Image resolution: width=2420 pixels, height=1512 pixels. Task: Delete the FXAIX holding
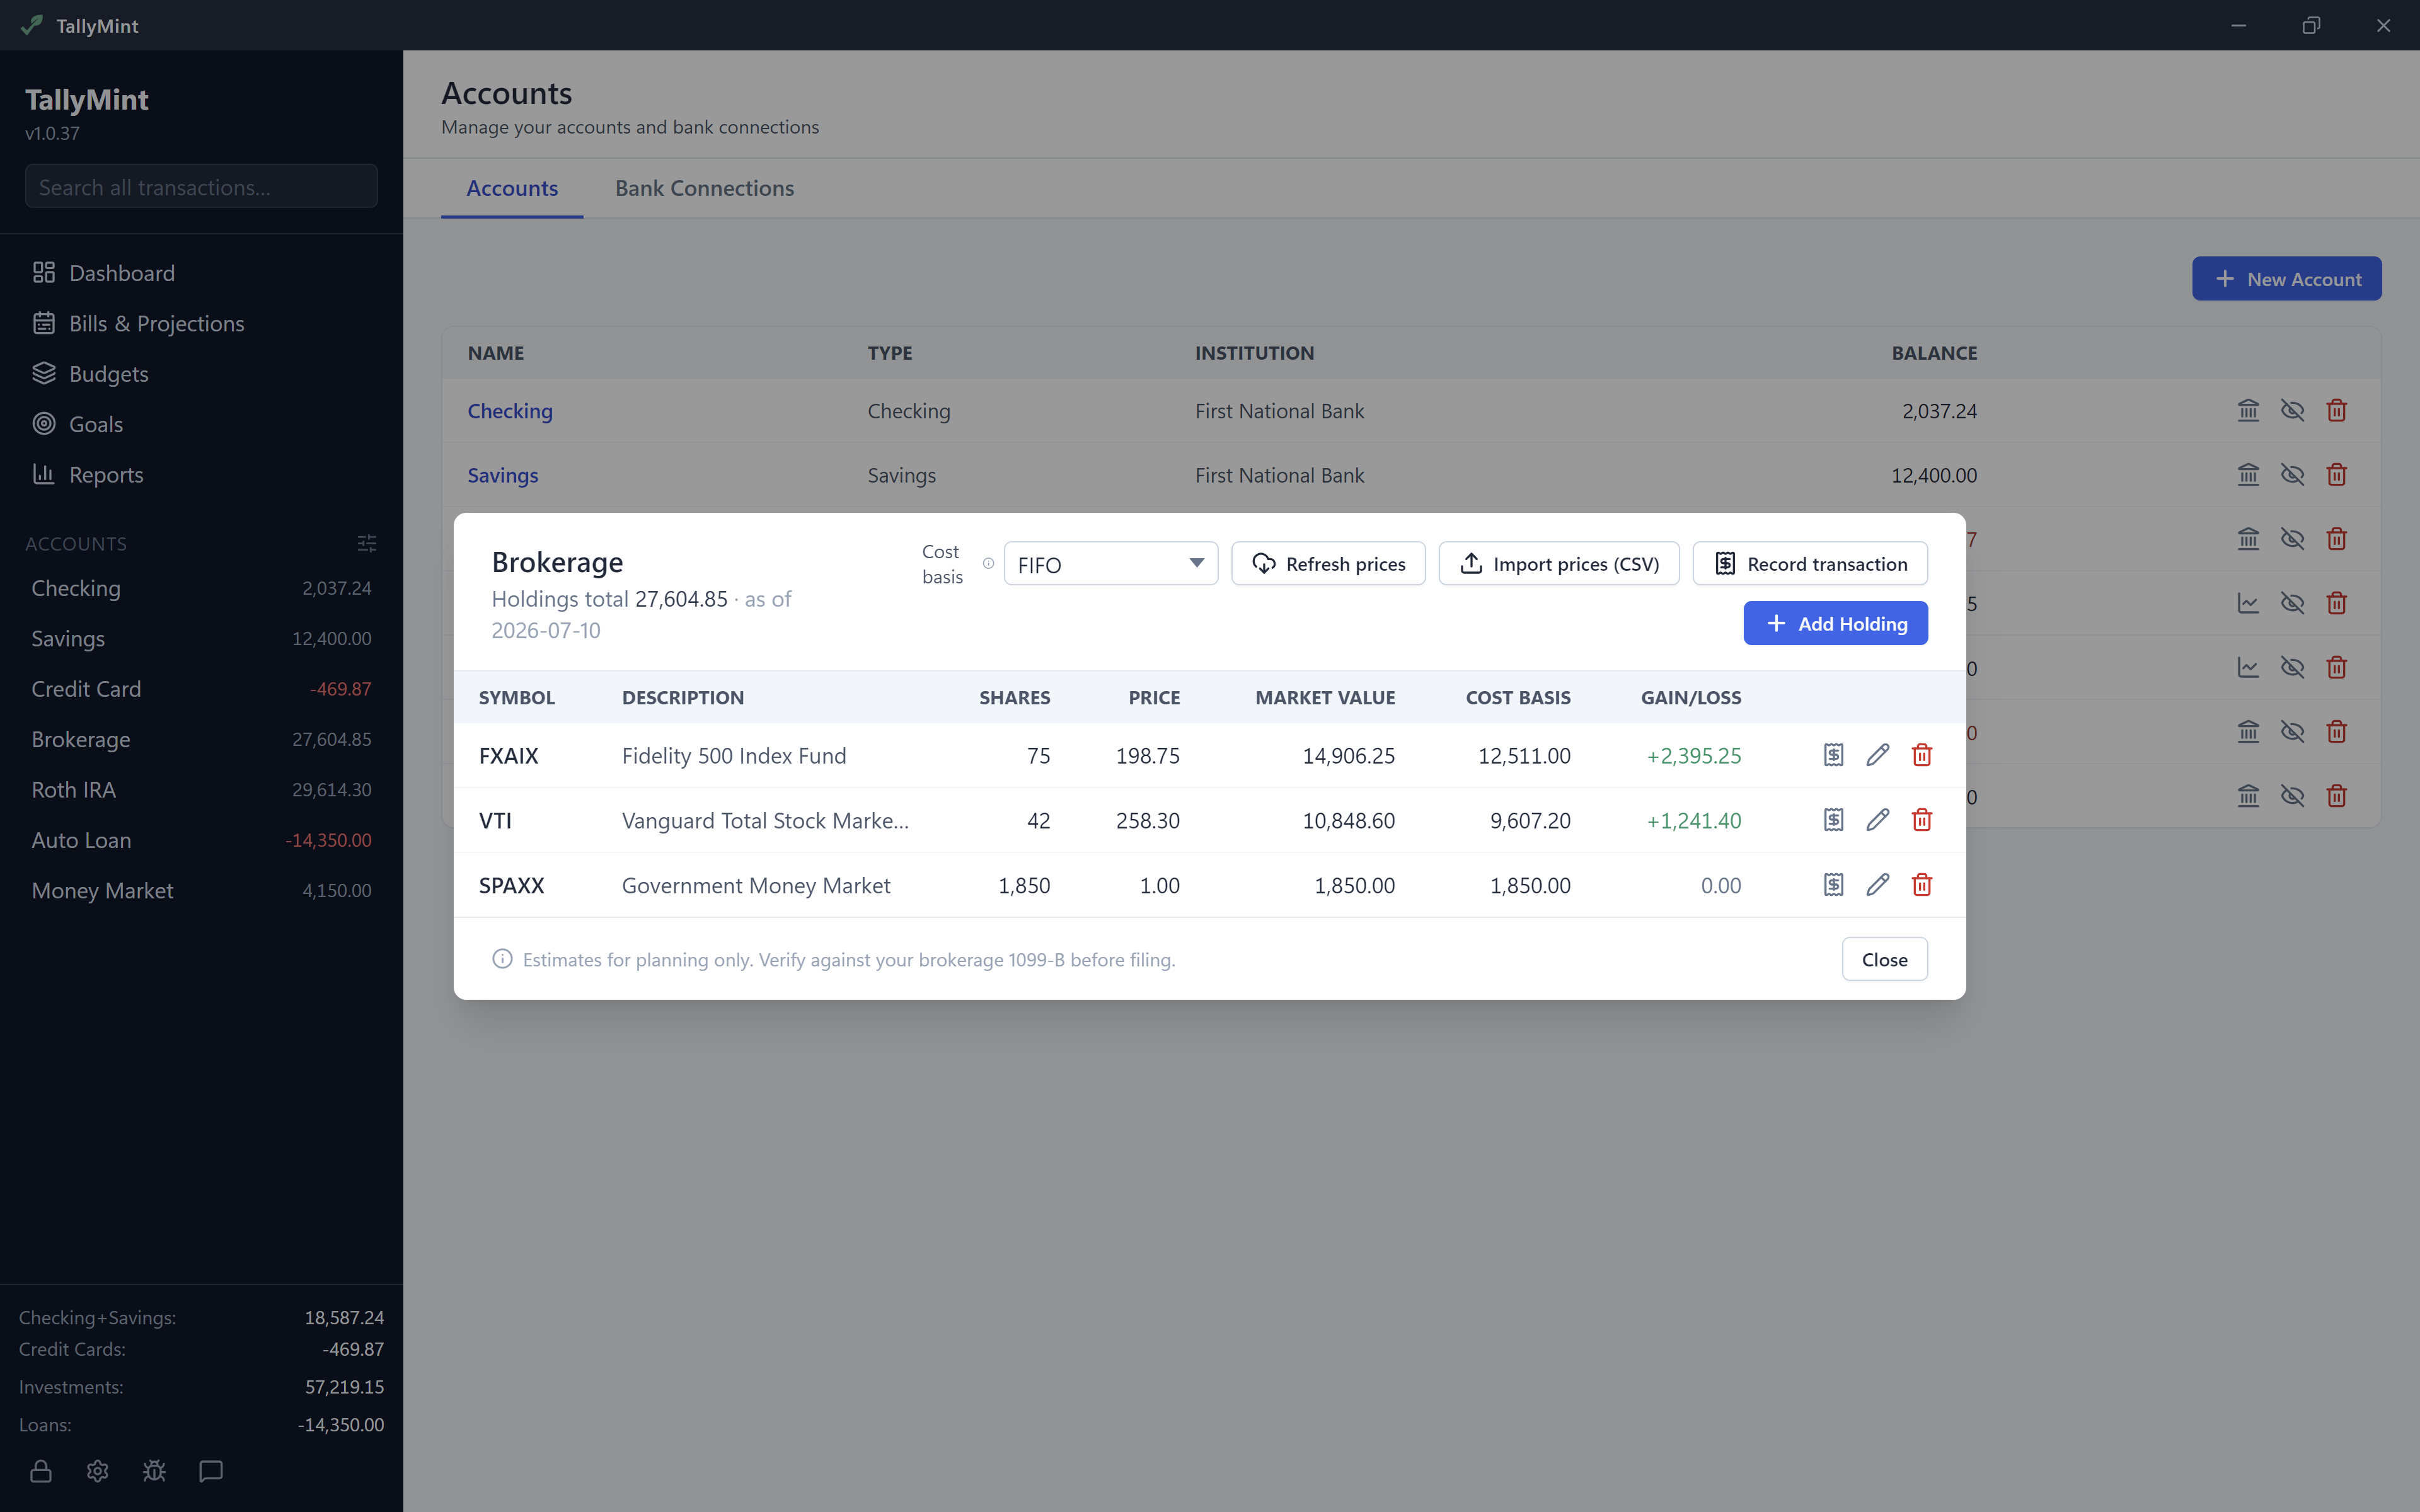coord(1921,755)
